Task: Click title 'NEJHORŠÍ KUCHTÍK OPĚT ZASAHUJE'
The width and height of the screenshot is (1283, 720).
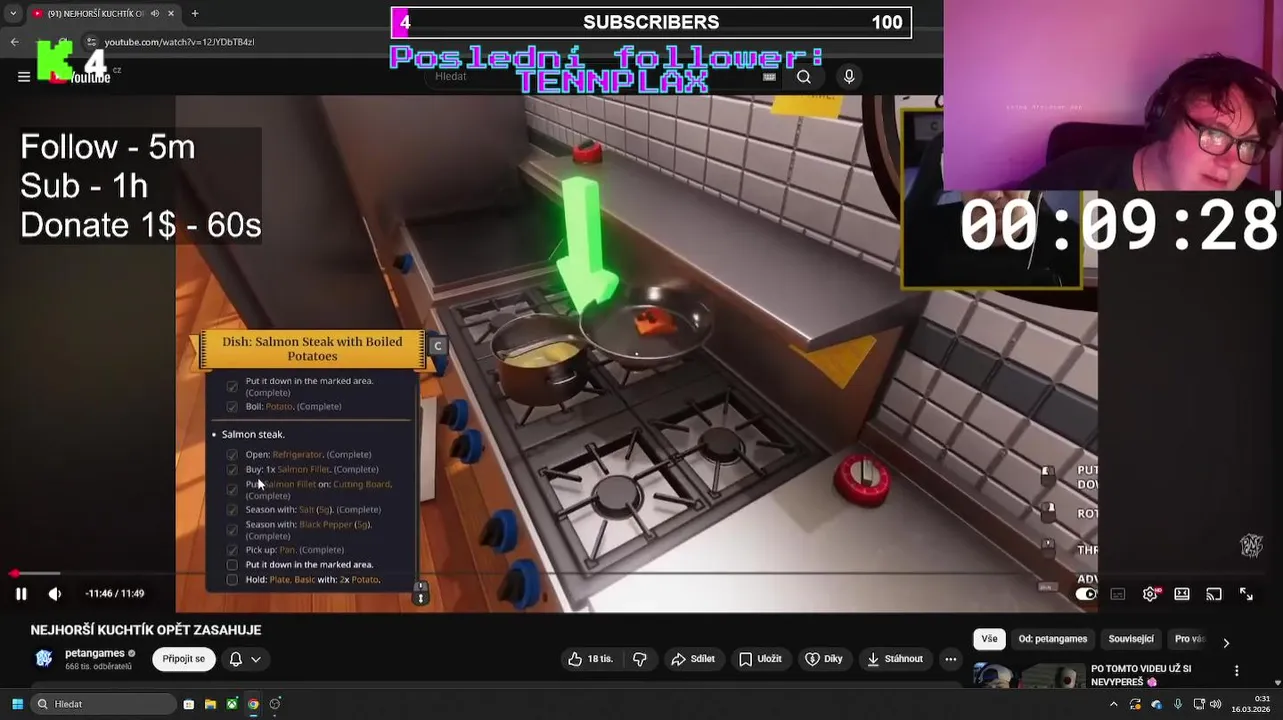Action: coord(146,630)
